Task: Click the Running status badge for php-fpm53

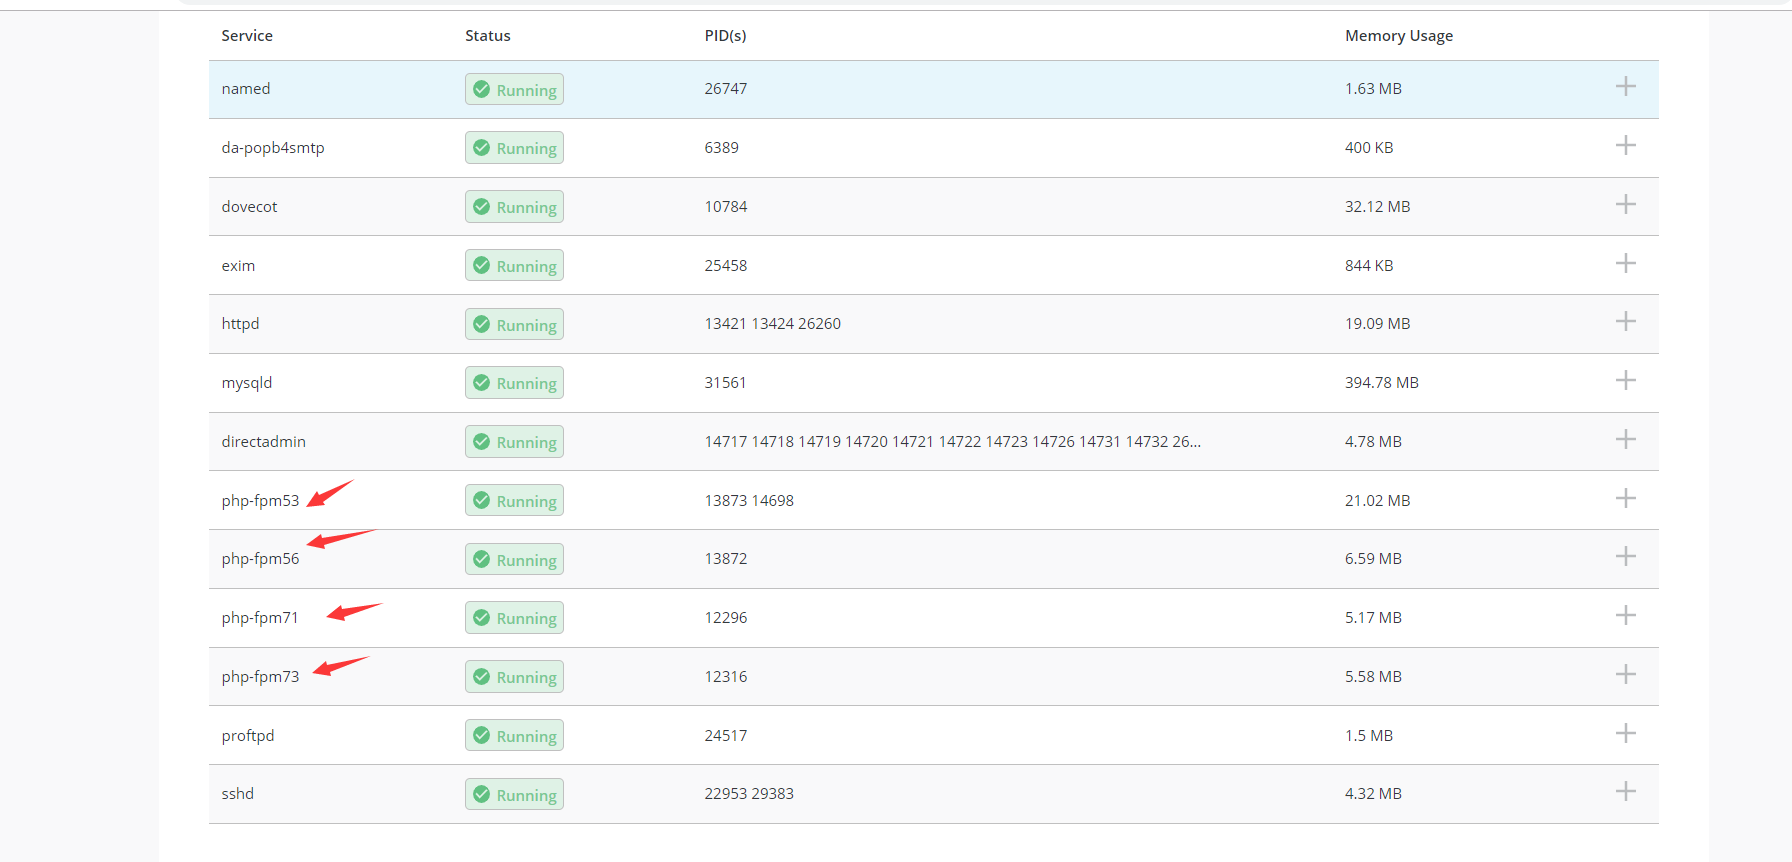Action: 514,500
